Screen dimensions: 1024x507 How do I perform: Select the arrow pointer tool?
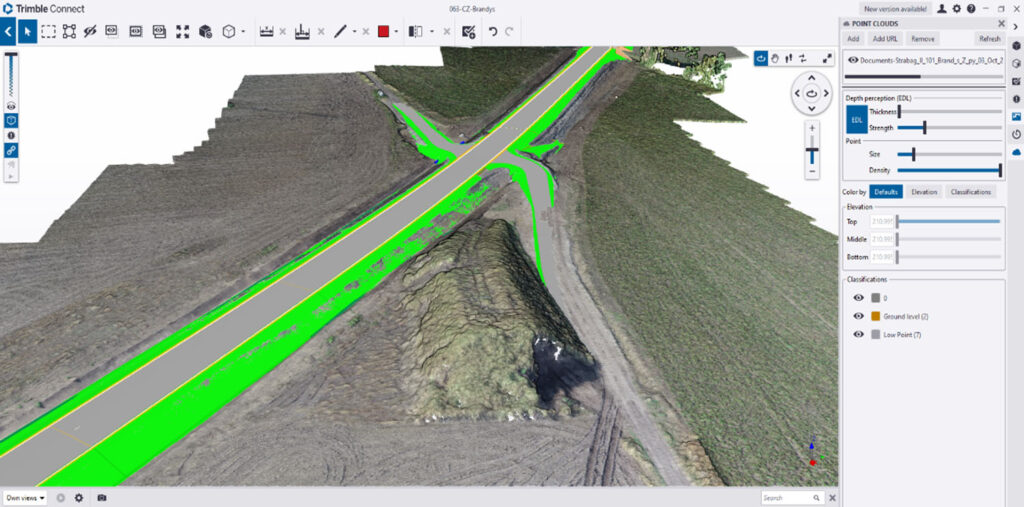tap(28, 31)
